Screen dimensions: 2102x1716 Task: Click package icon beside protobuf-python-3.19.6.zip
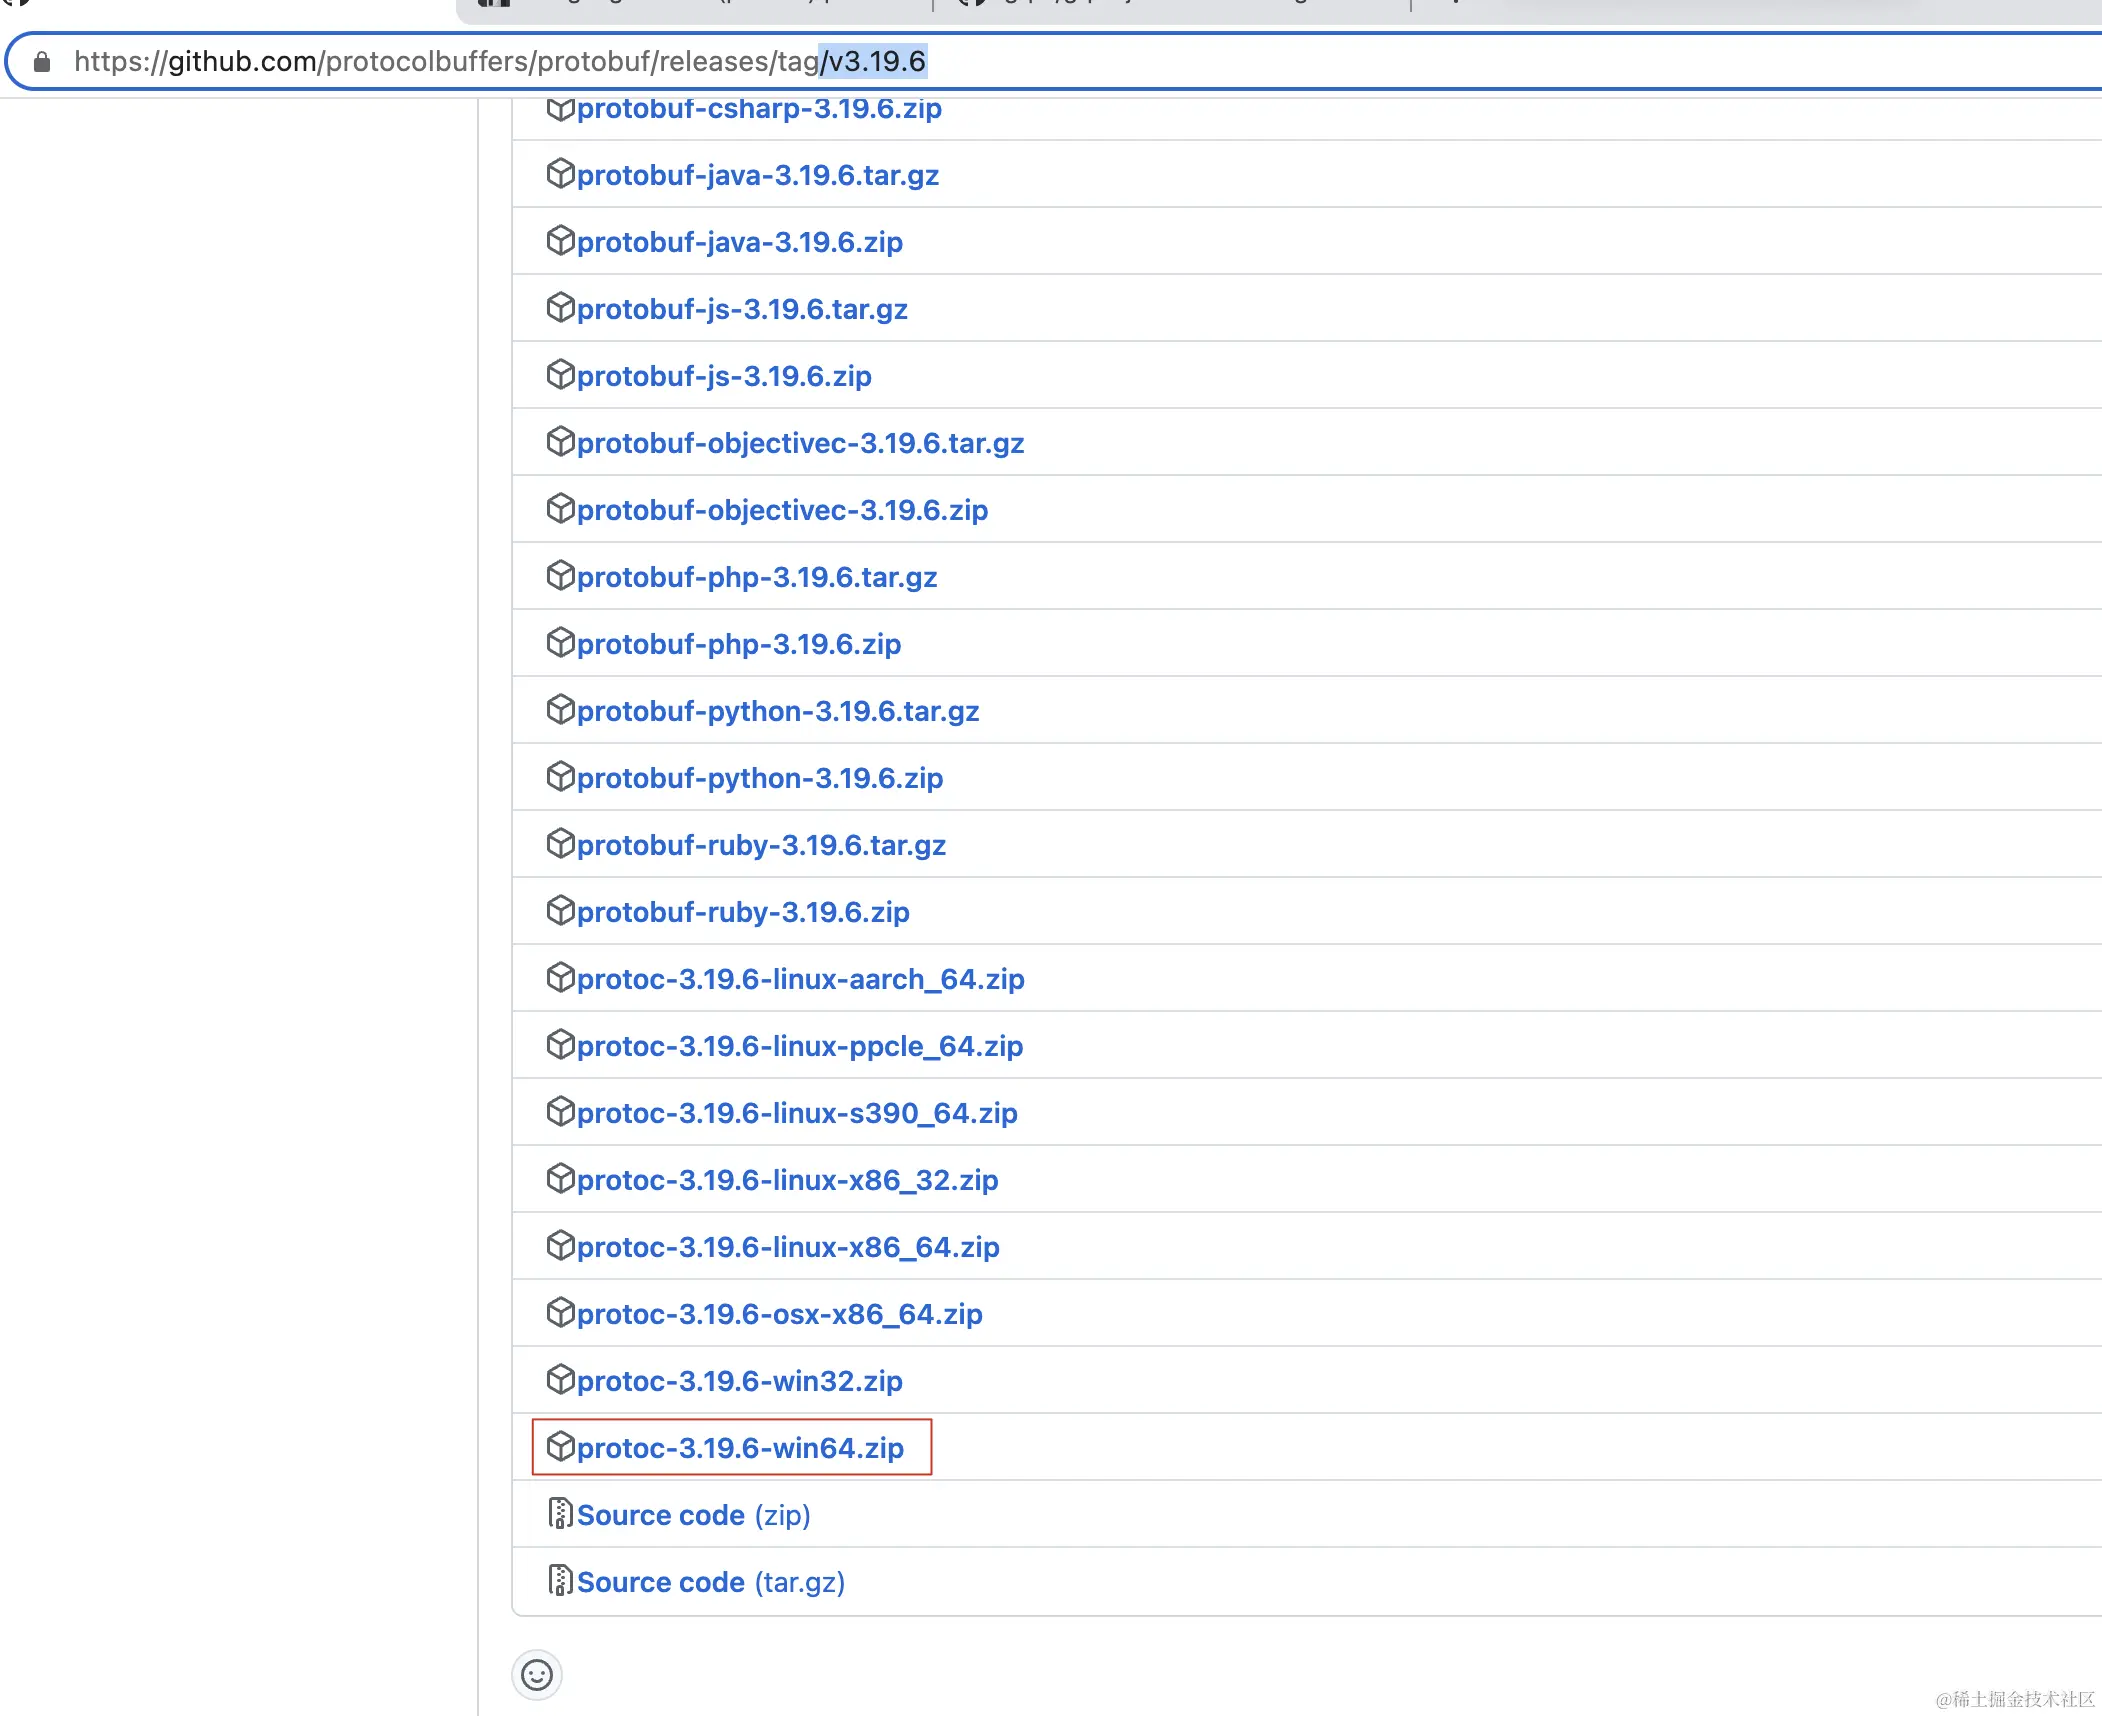tap(560, 776)
